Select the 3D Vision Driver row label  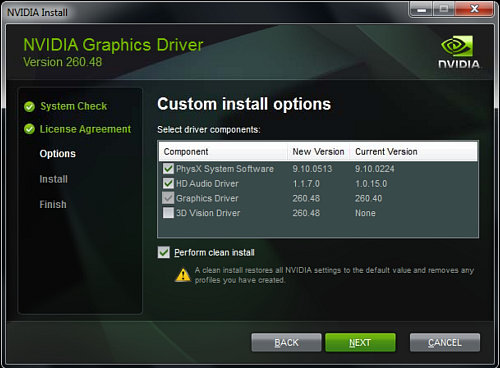(208, 213)
